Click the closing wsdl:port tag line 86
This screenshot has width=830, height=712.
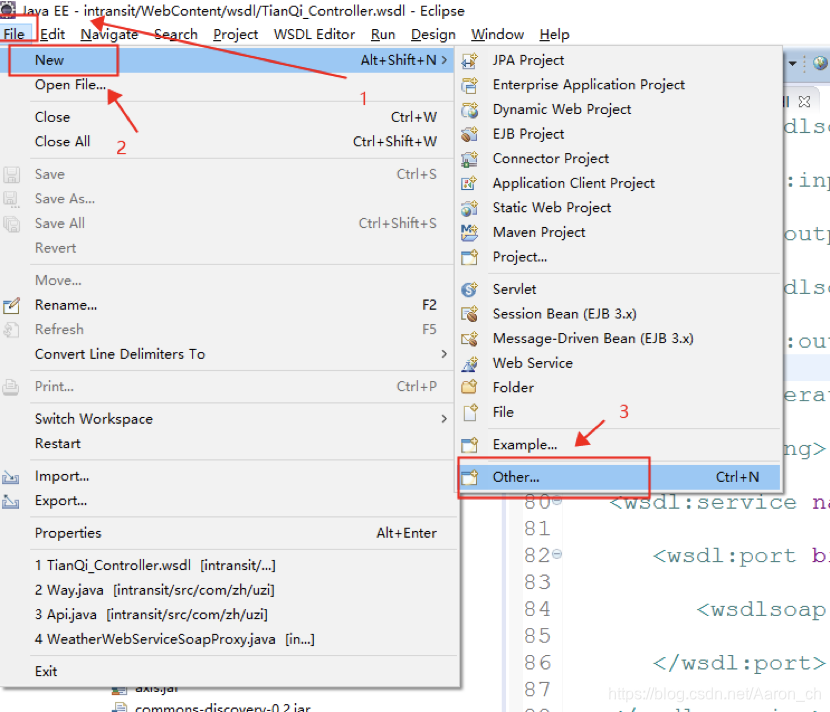click(739, 663)
